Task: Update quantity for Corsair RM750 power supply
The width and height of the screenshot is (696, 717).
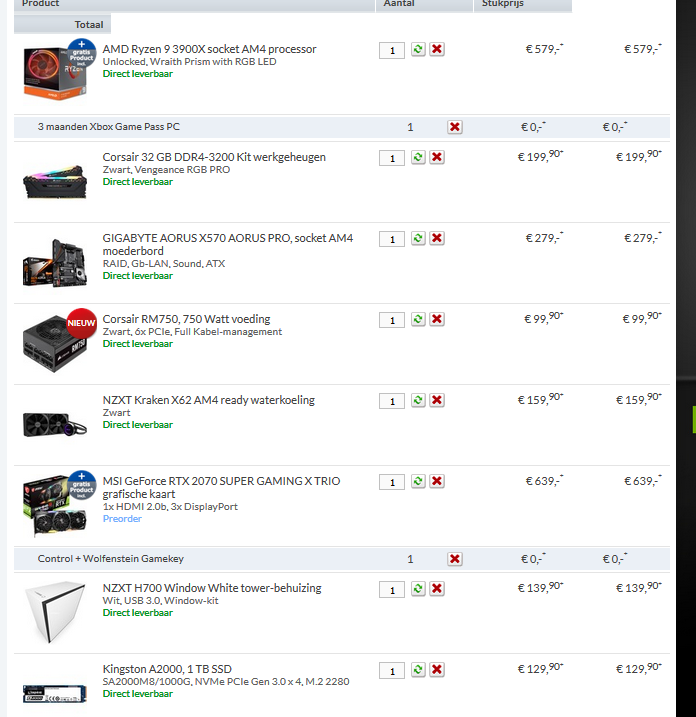Action: [418, 319]
